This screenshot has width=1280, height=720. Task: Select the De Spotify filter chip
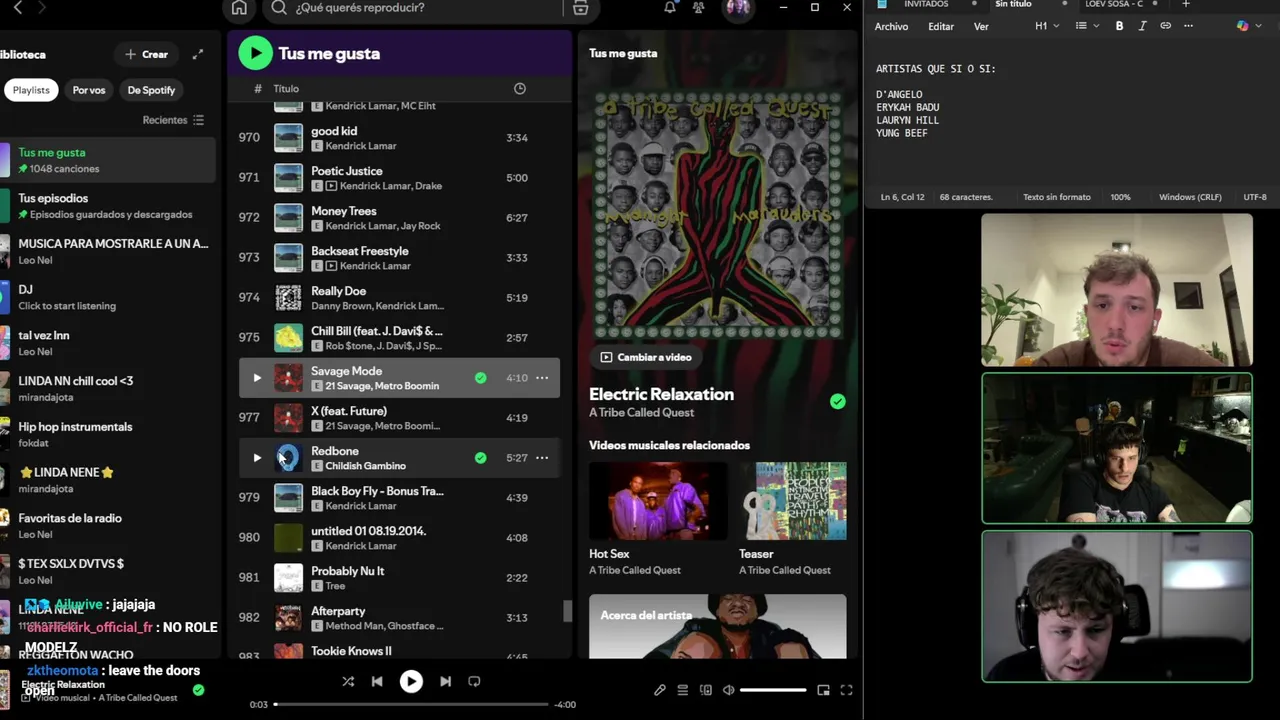point(151,90)
